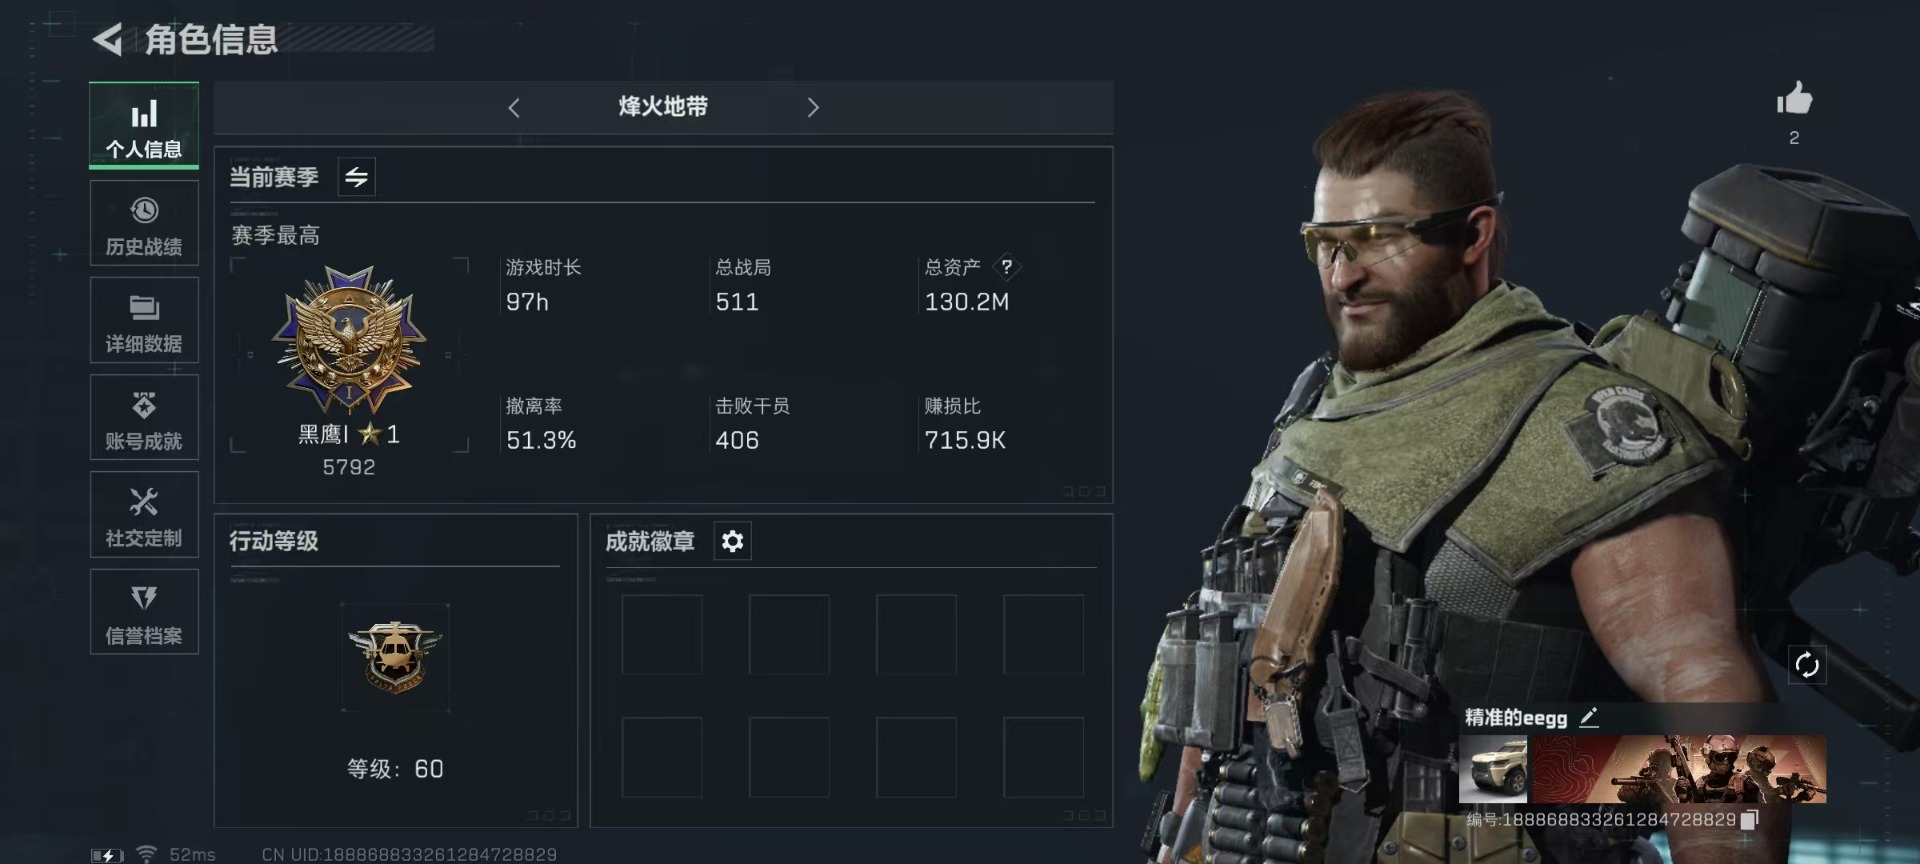Click the 黑鹰 rank emblem

point(349,340)
